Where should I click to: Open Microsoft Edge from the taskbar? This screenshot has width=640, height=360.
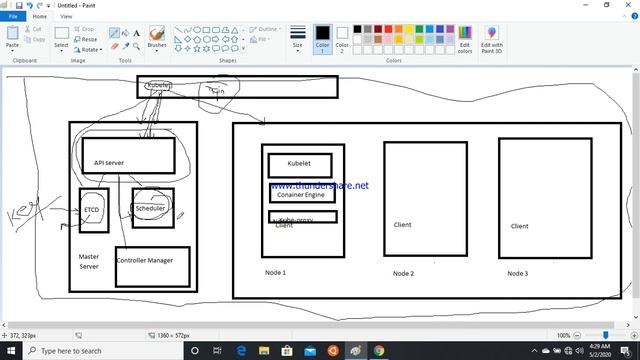241,351
